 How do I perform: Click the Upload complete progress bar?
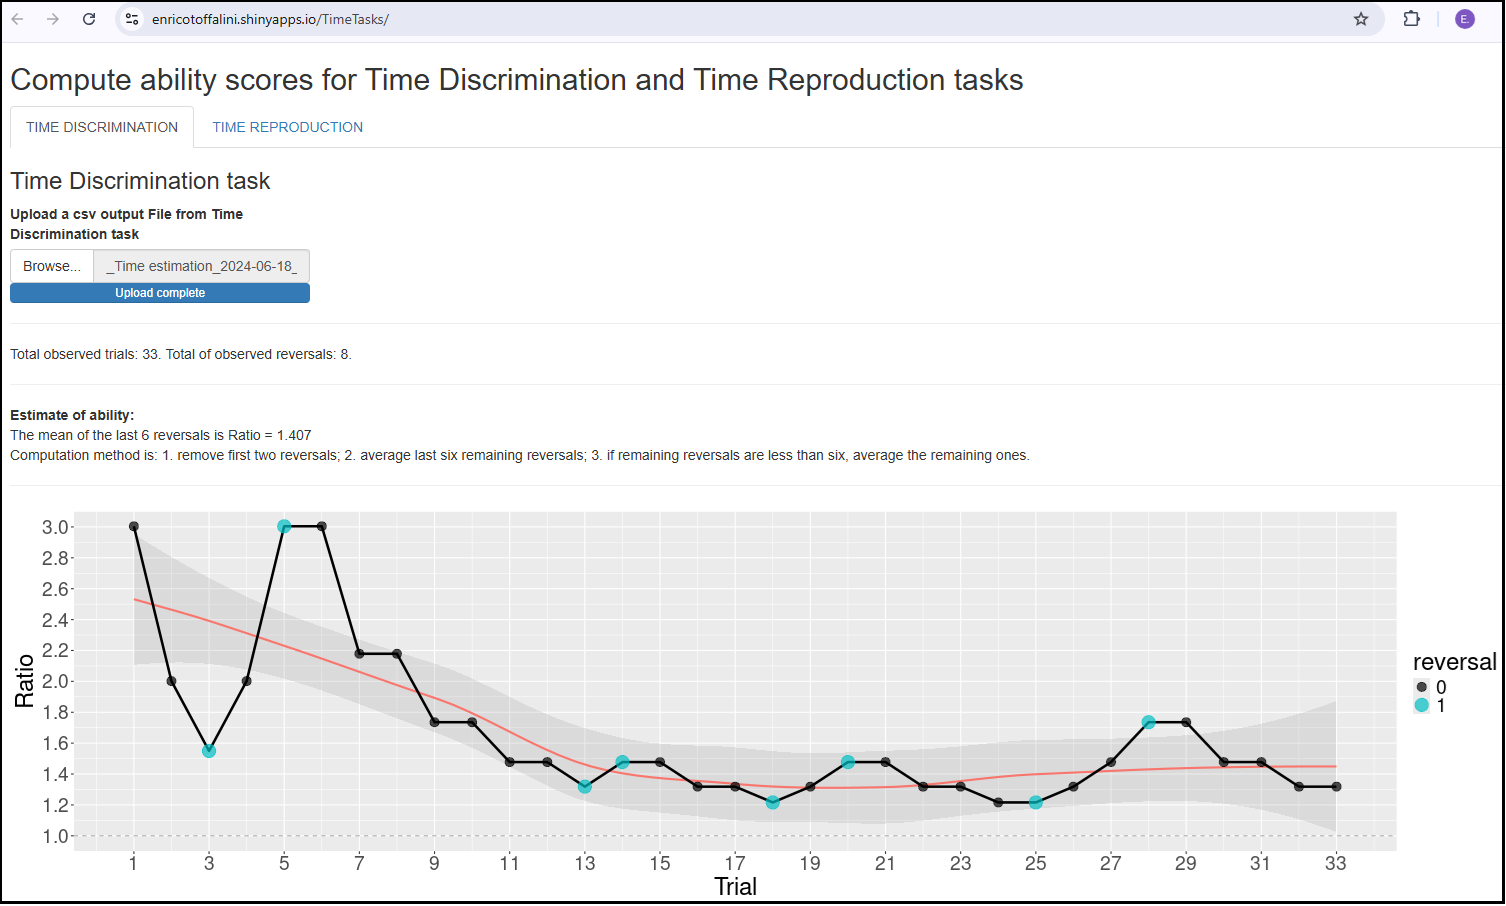(160, 293)
